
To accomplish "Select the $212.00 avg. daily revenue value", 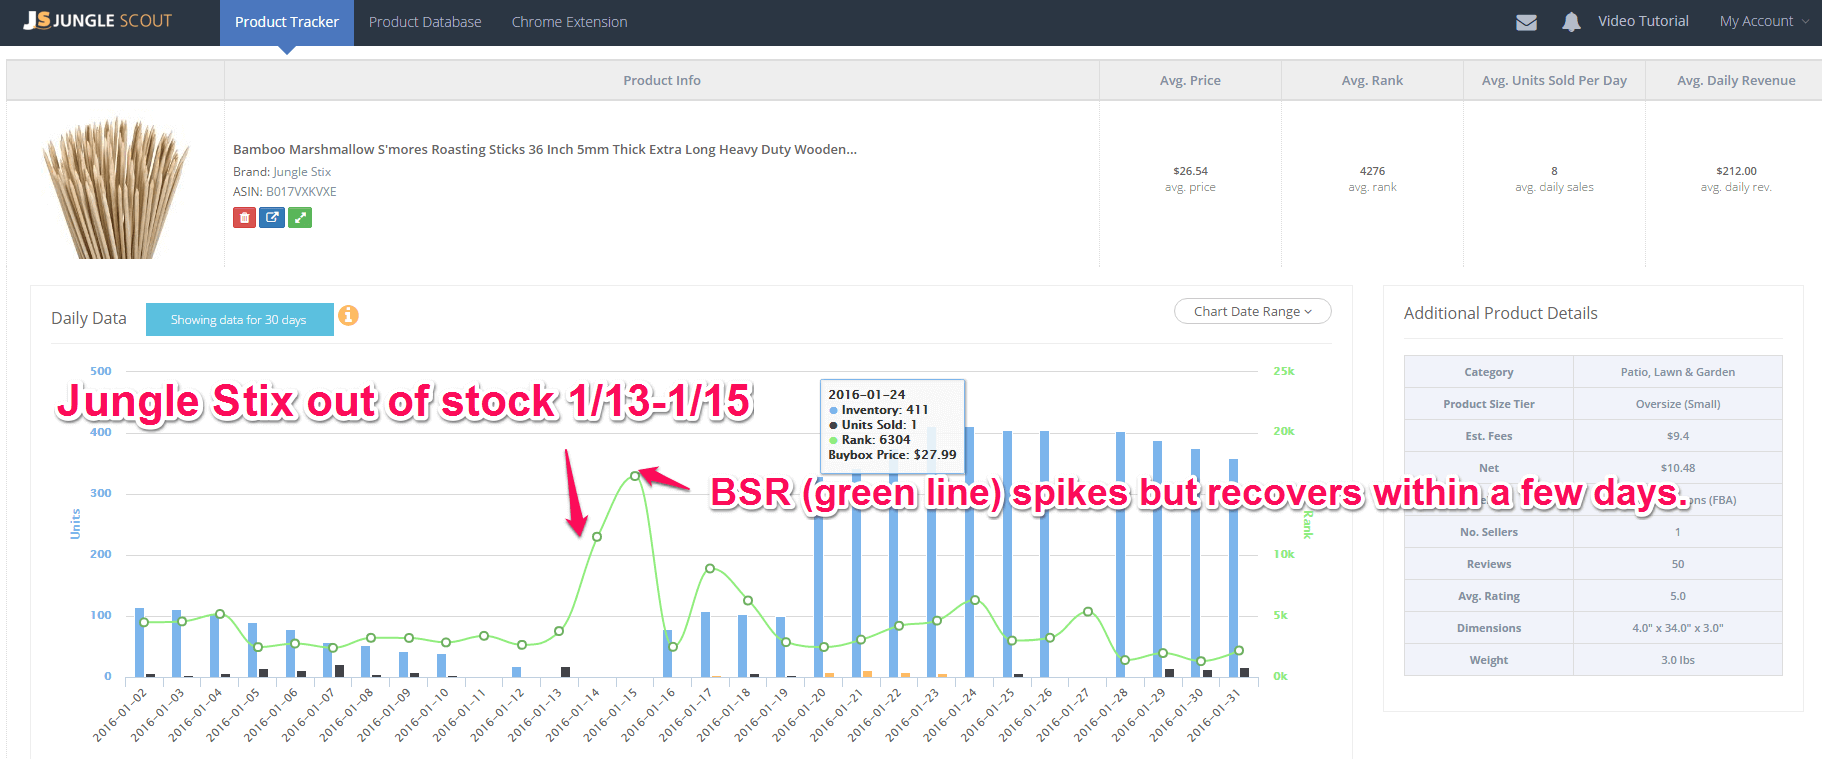I will point(1736,171).
